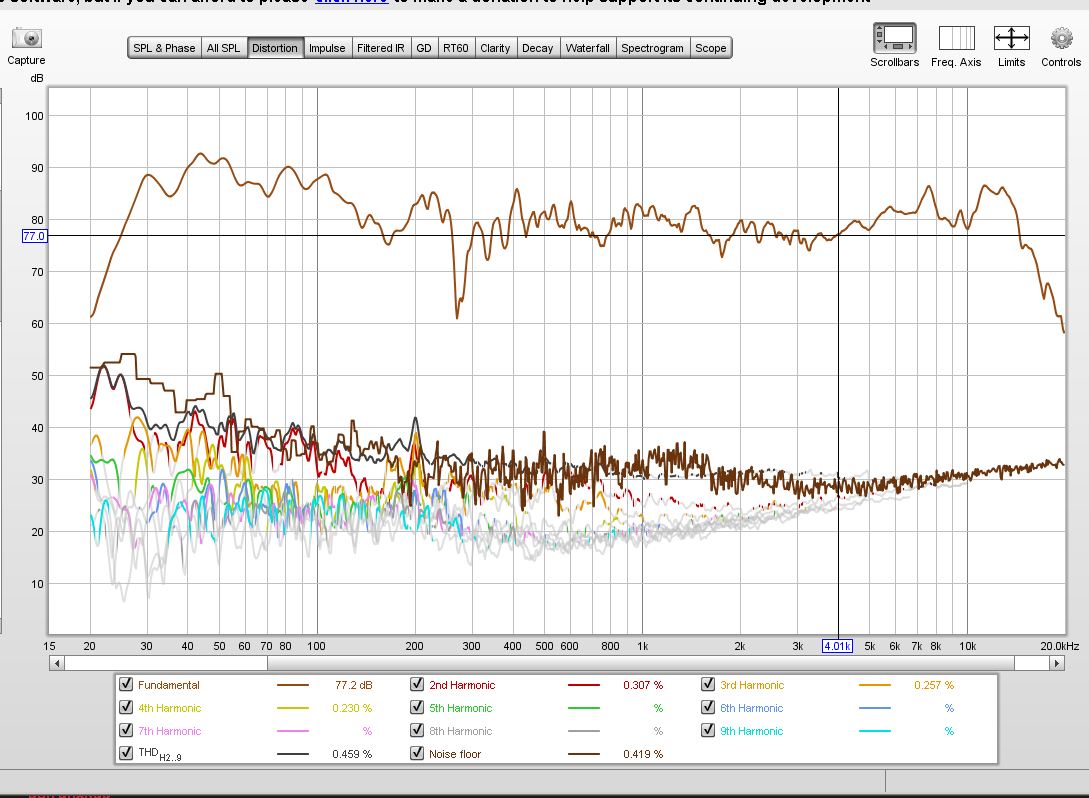
Task: Click the Fundamental brown line swatch
Action: pos(292,685)
